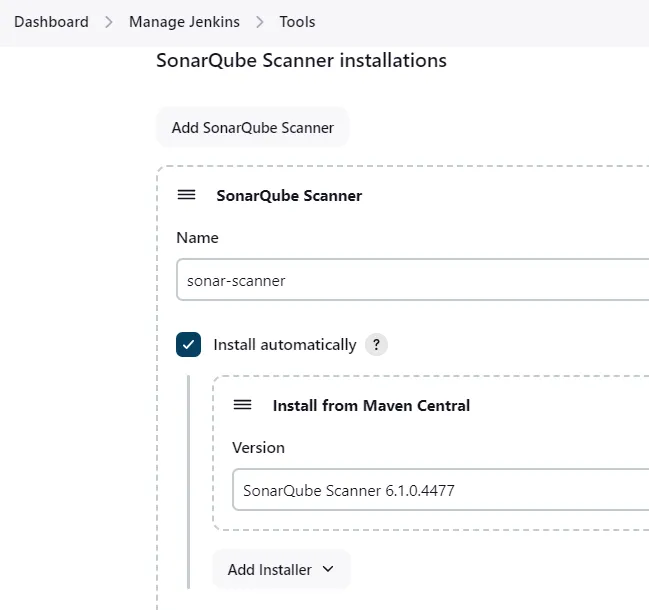The height and width of the screenshot is (610, 649).
Task: Open the Install automatically help question mark
Action: point(376,344)
